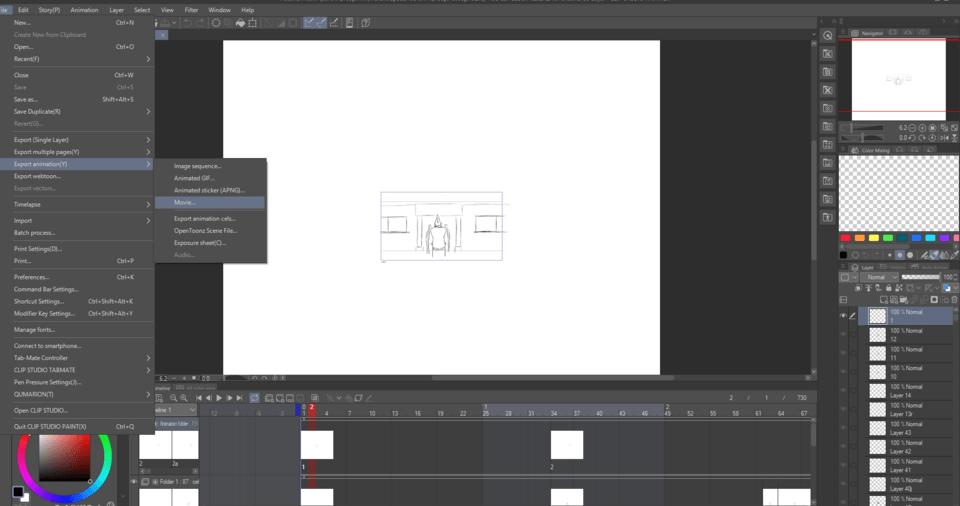This screenshot has width=960, height=506.
Task: Expand the Tab-Mate Controller submenu
Action: coord(77,358)
